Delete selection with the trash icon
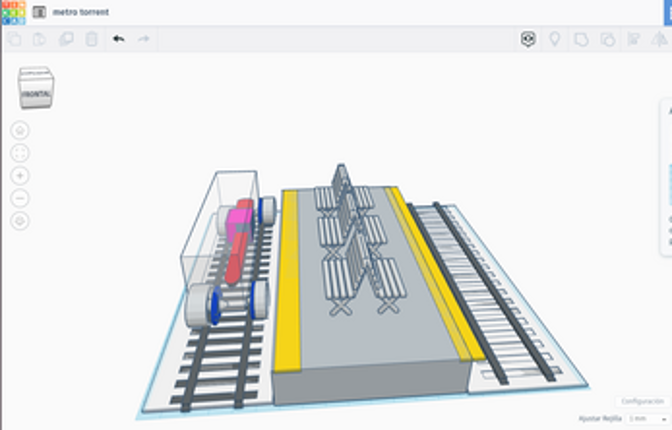The width and height of the screenshot is (672, 430). [x=92, y=39]
